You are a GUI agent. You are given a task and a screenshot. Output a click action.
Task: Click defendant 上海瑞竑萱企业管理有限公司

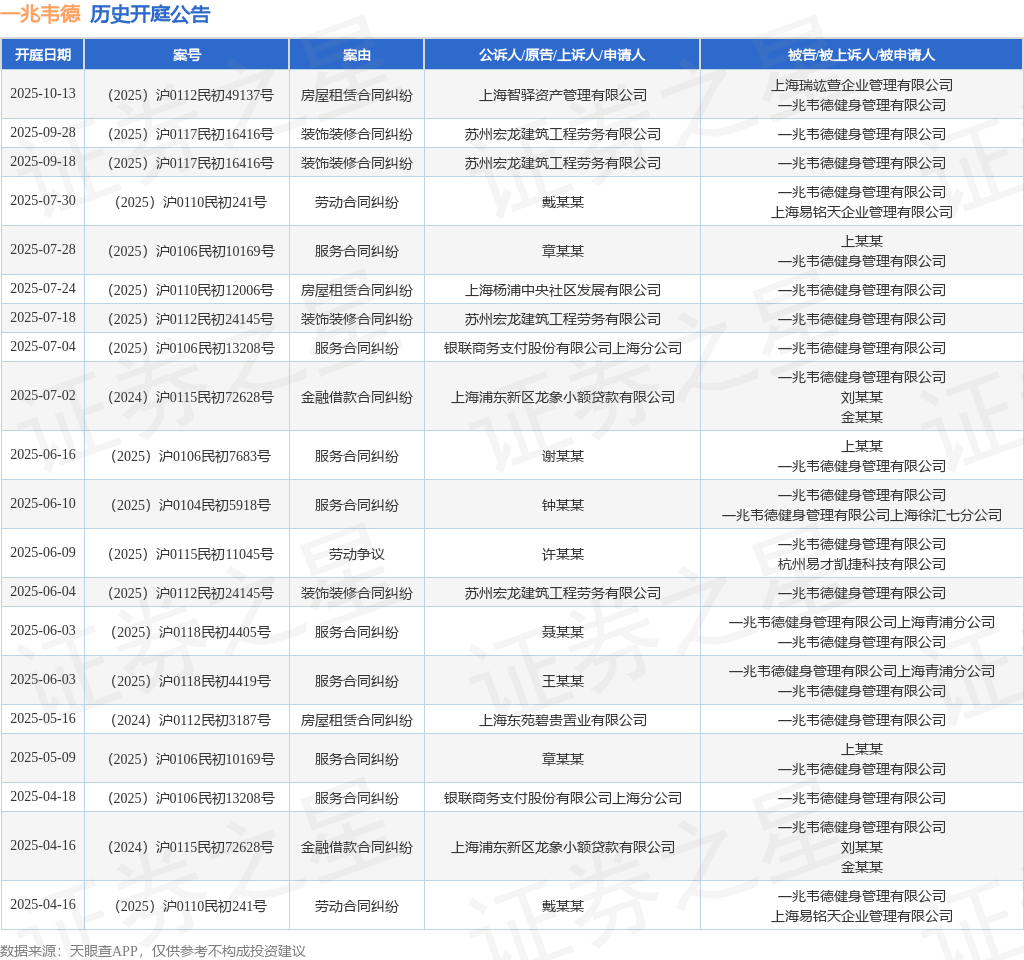tap(861, 86)
